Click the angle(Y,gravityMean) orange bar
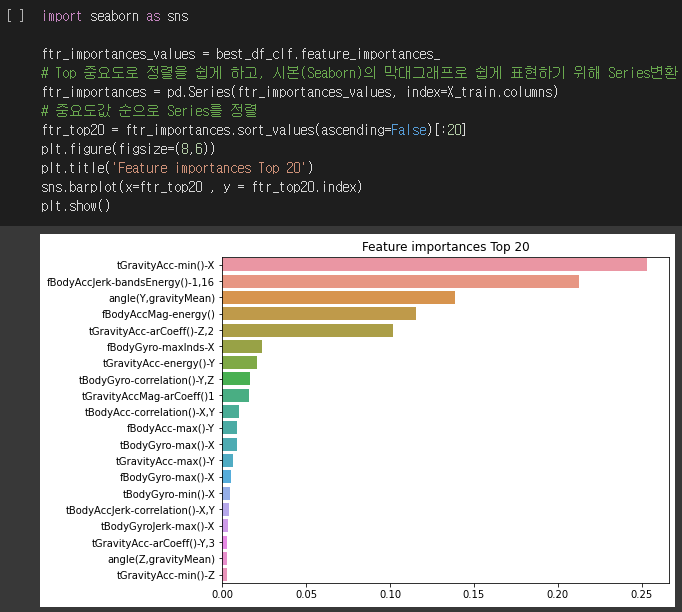Viewport: 682px width, 612px height. click(x=339, y=298)
